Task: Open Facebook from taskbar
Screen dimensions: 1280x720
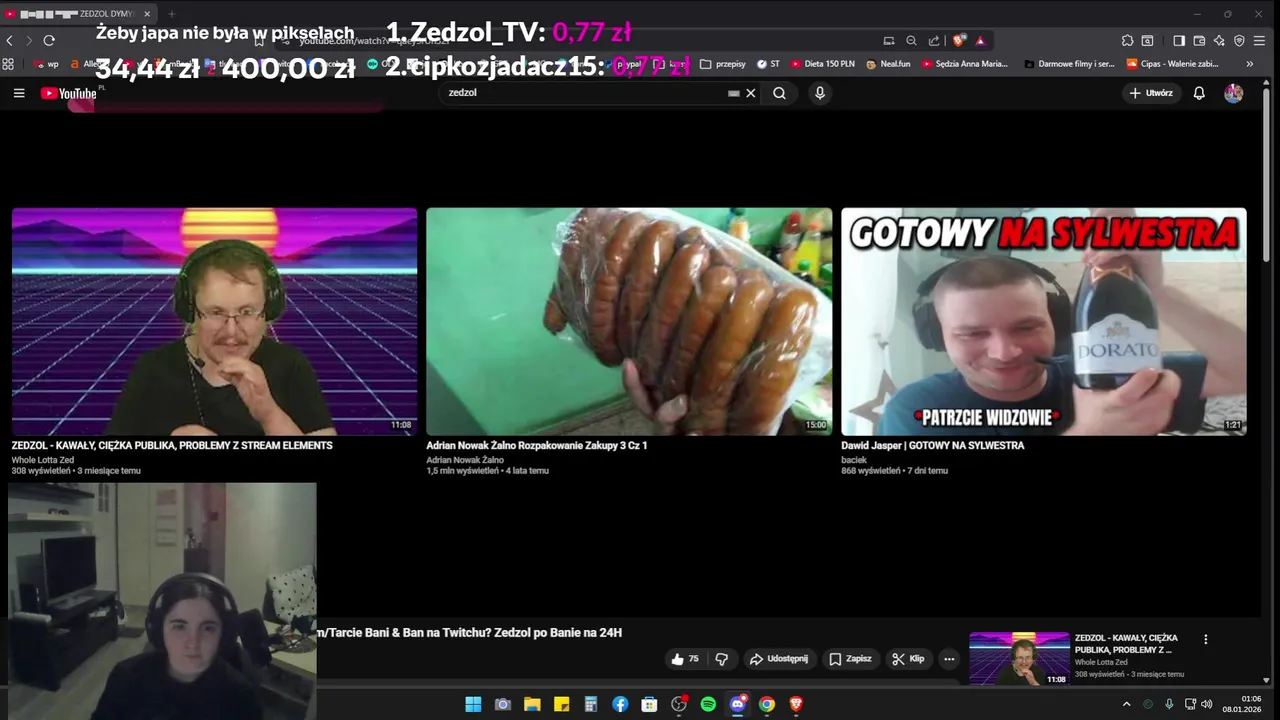Action: (620, 704)
